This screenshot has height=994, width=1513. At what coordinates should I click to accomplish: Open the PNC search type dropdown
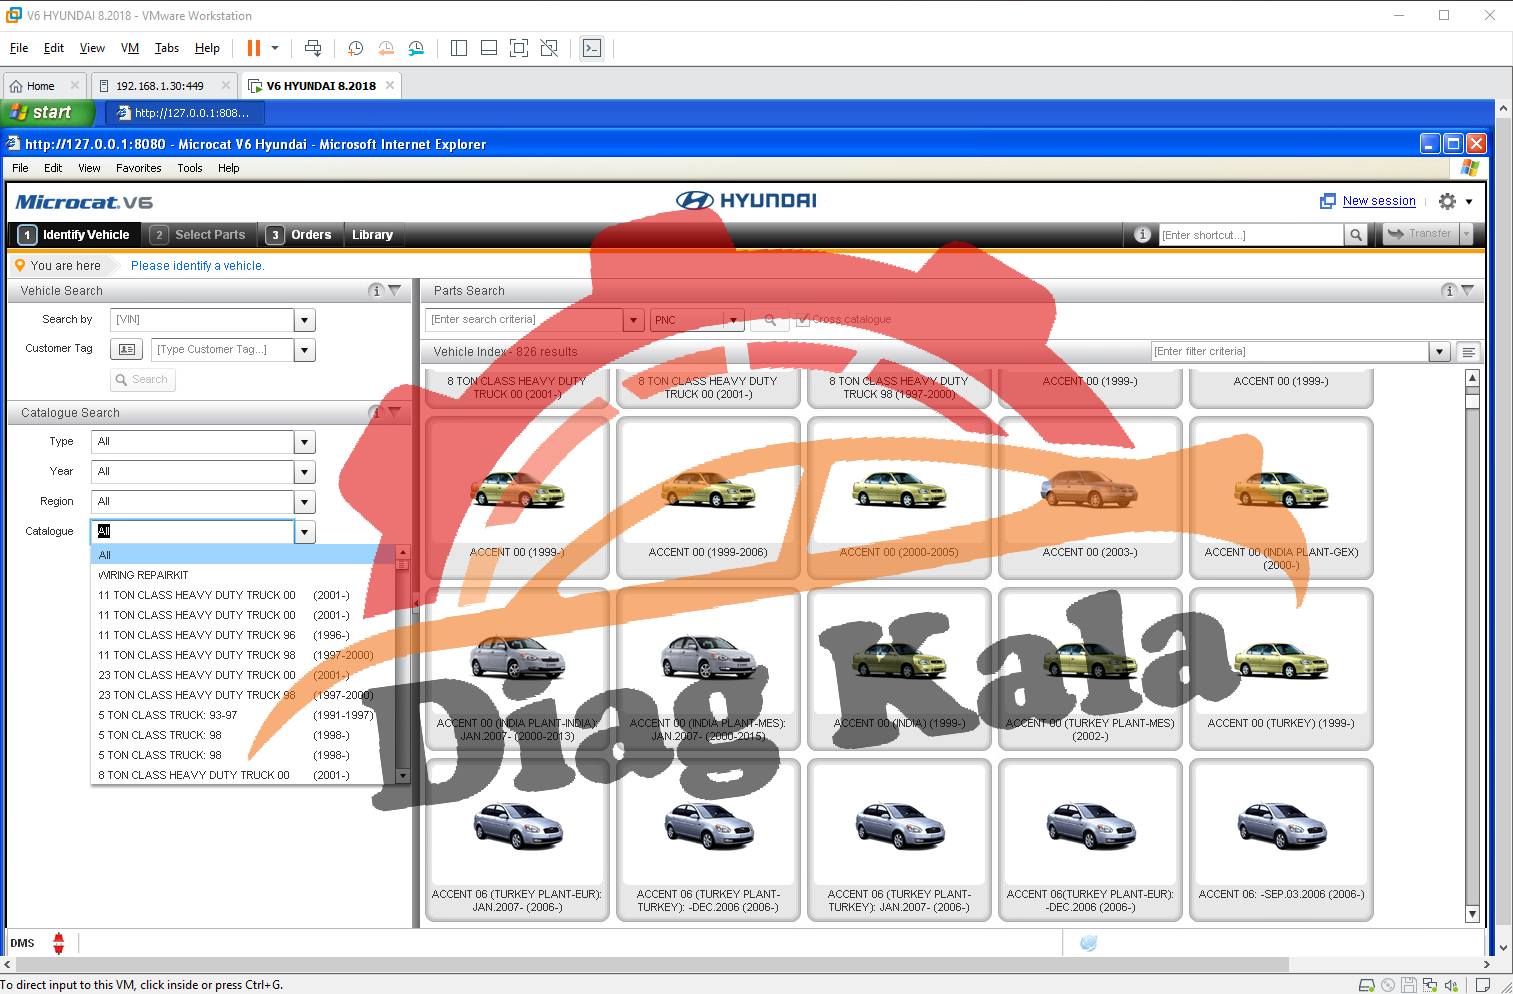click(x=734, y=320)
